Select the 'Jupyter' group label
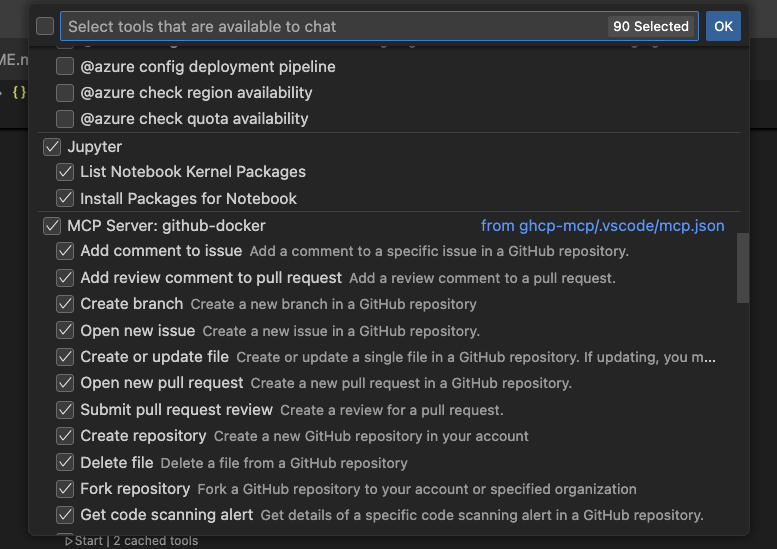 pos(95,147)
